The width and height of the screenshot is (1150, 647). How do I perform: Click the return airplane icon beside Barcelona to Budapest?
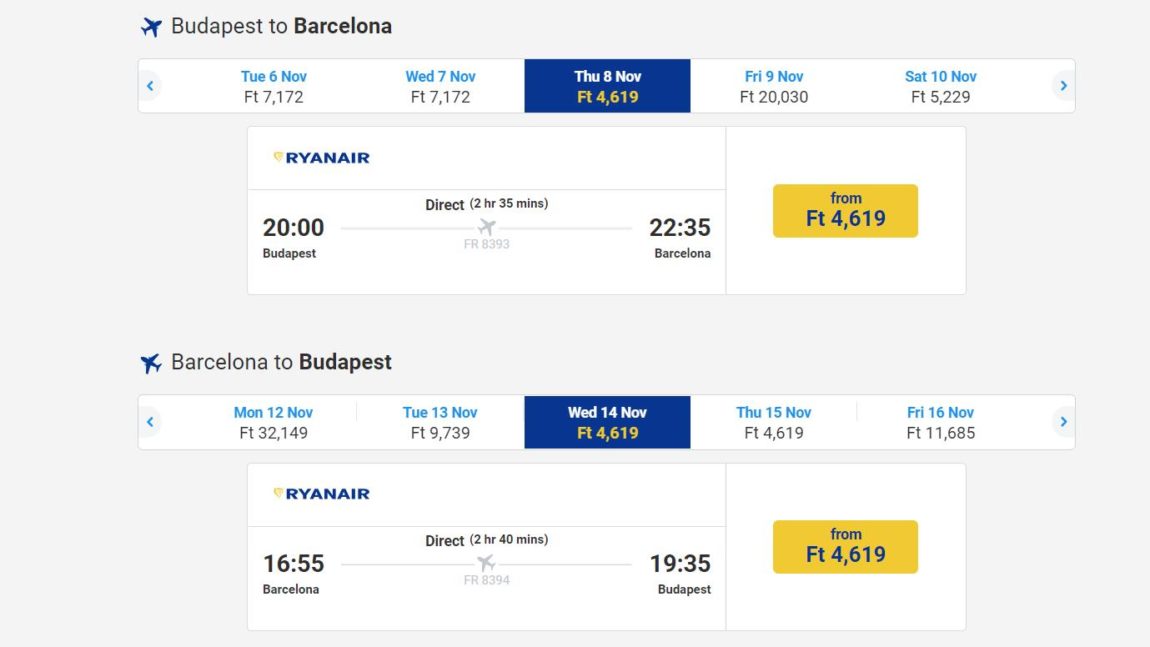(151, 363)
